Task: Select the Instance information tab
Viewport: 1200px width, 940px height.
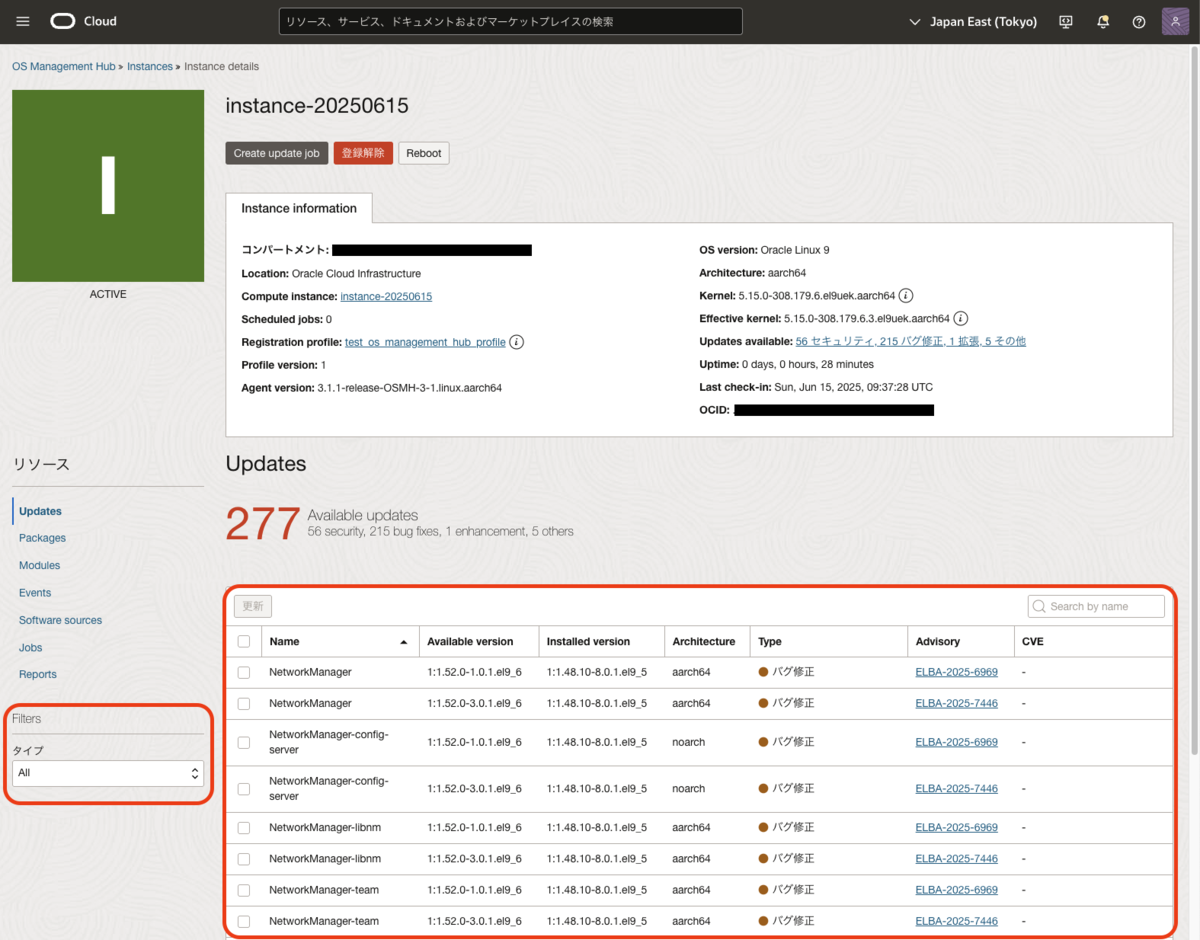Action: 299,208
